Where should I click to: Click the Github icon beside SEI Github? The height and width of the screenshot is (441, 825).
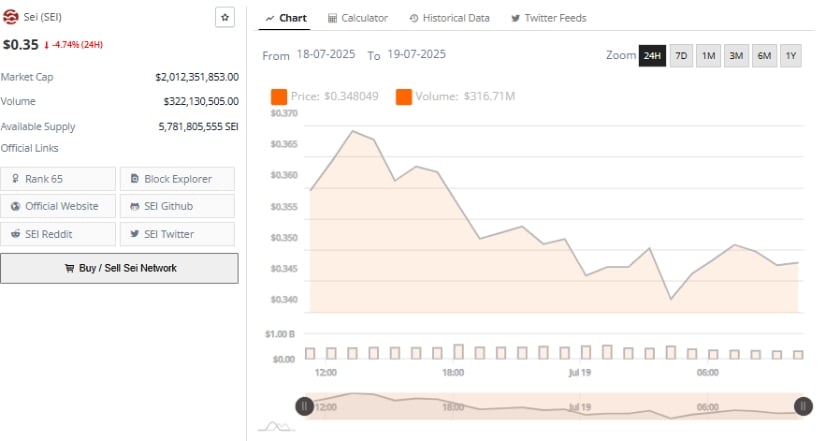135,206
